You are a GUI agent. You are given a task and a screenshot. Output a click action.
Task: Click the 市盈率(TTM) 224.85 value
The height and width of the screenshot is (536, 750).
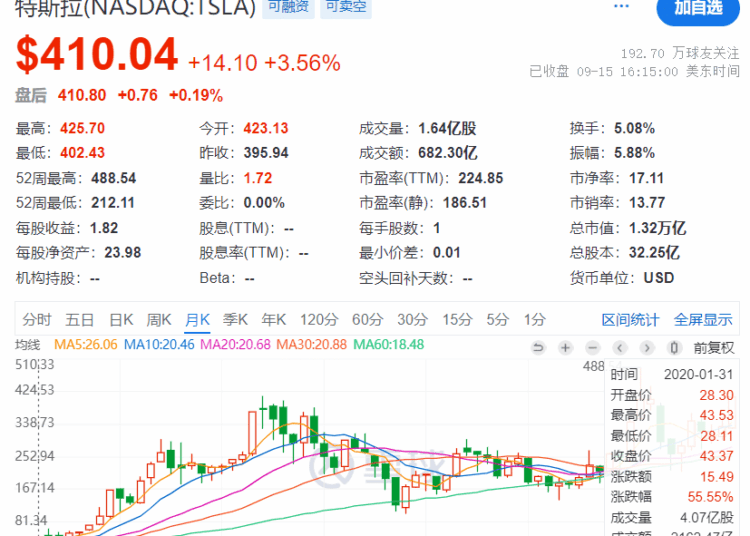pos(481,178)
